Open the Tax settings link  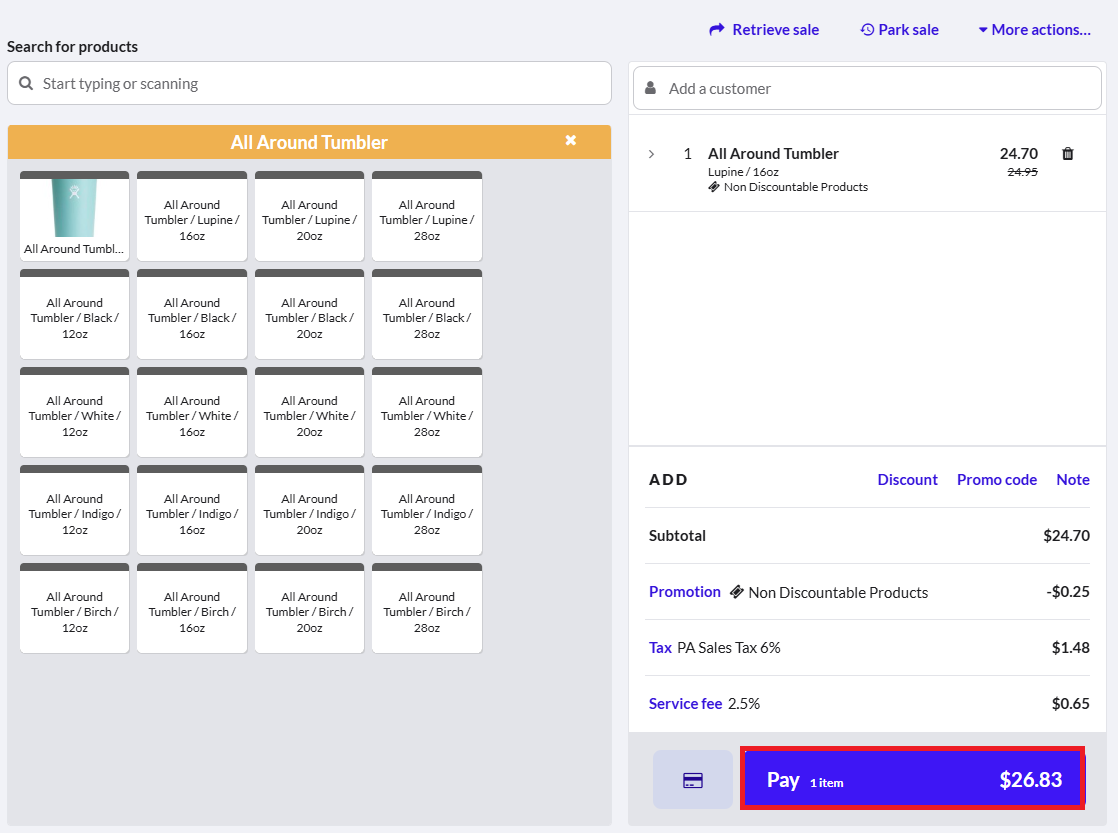coord(660,648)
